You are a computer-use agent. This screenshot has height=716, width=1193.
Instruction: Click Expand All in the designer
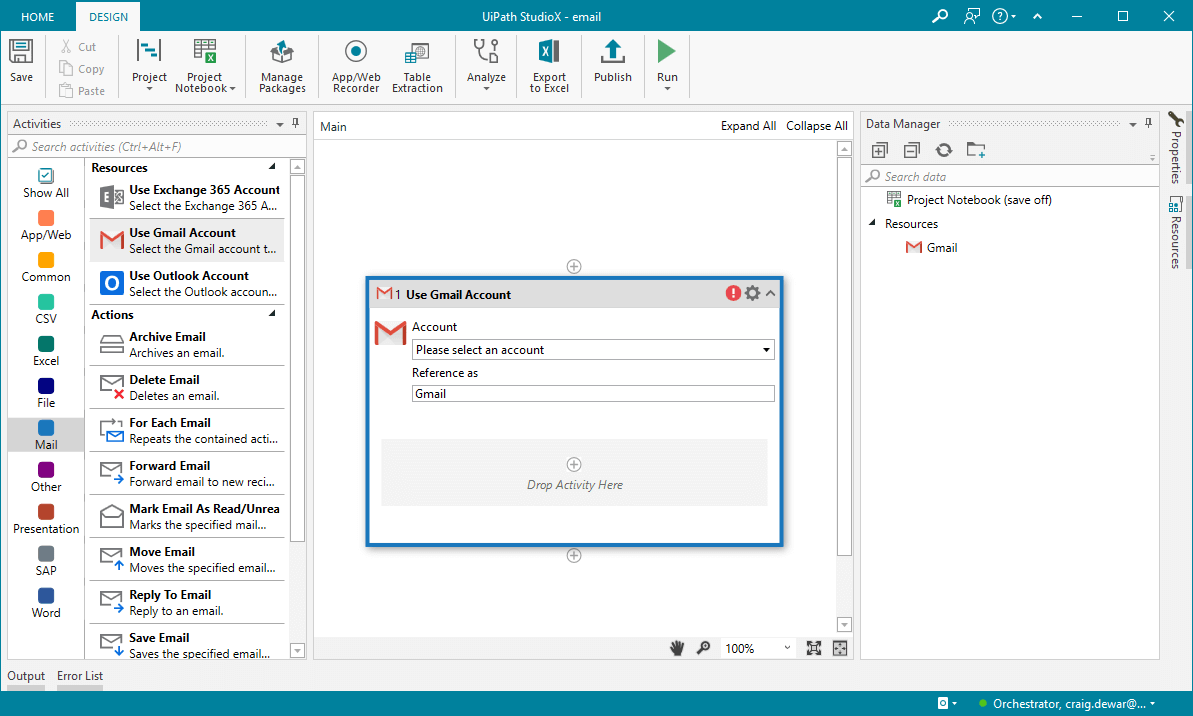[749, 126]
